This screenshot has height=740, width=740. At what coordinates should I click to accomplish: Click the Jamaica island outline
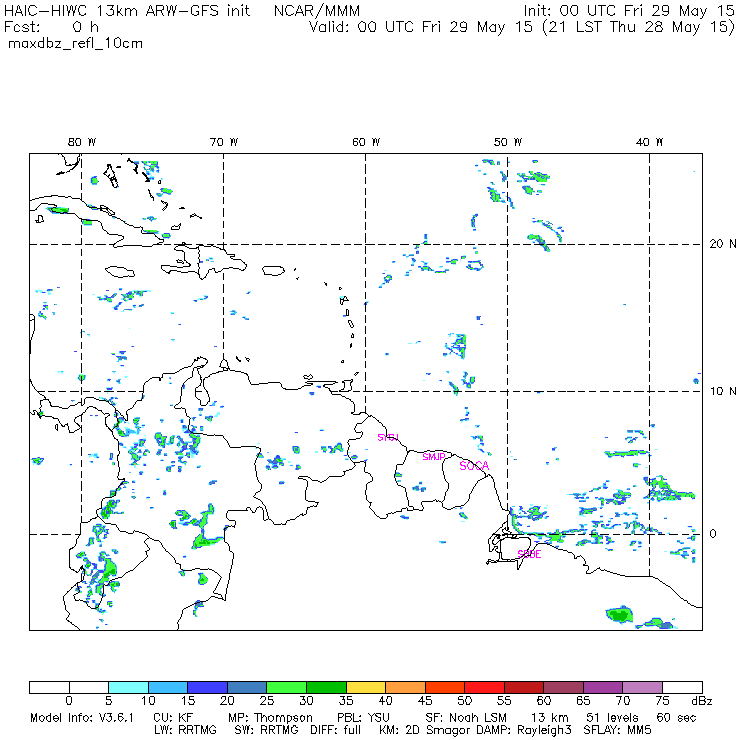click(x=120, y=272)
